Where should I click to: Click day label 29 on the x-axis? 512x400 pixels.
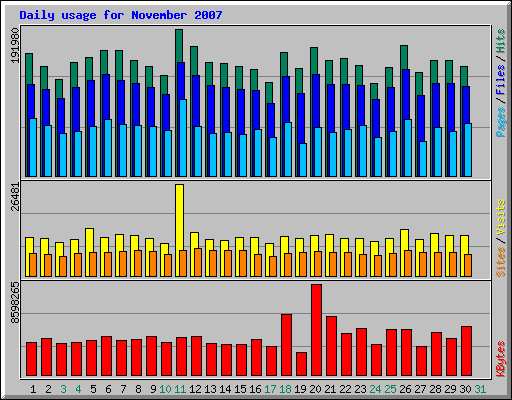coord(450,389)
